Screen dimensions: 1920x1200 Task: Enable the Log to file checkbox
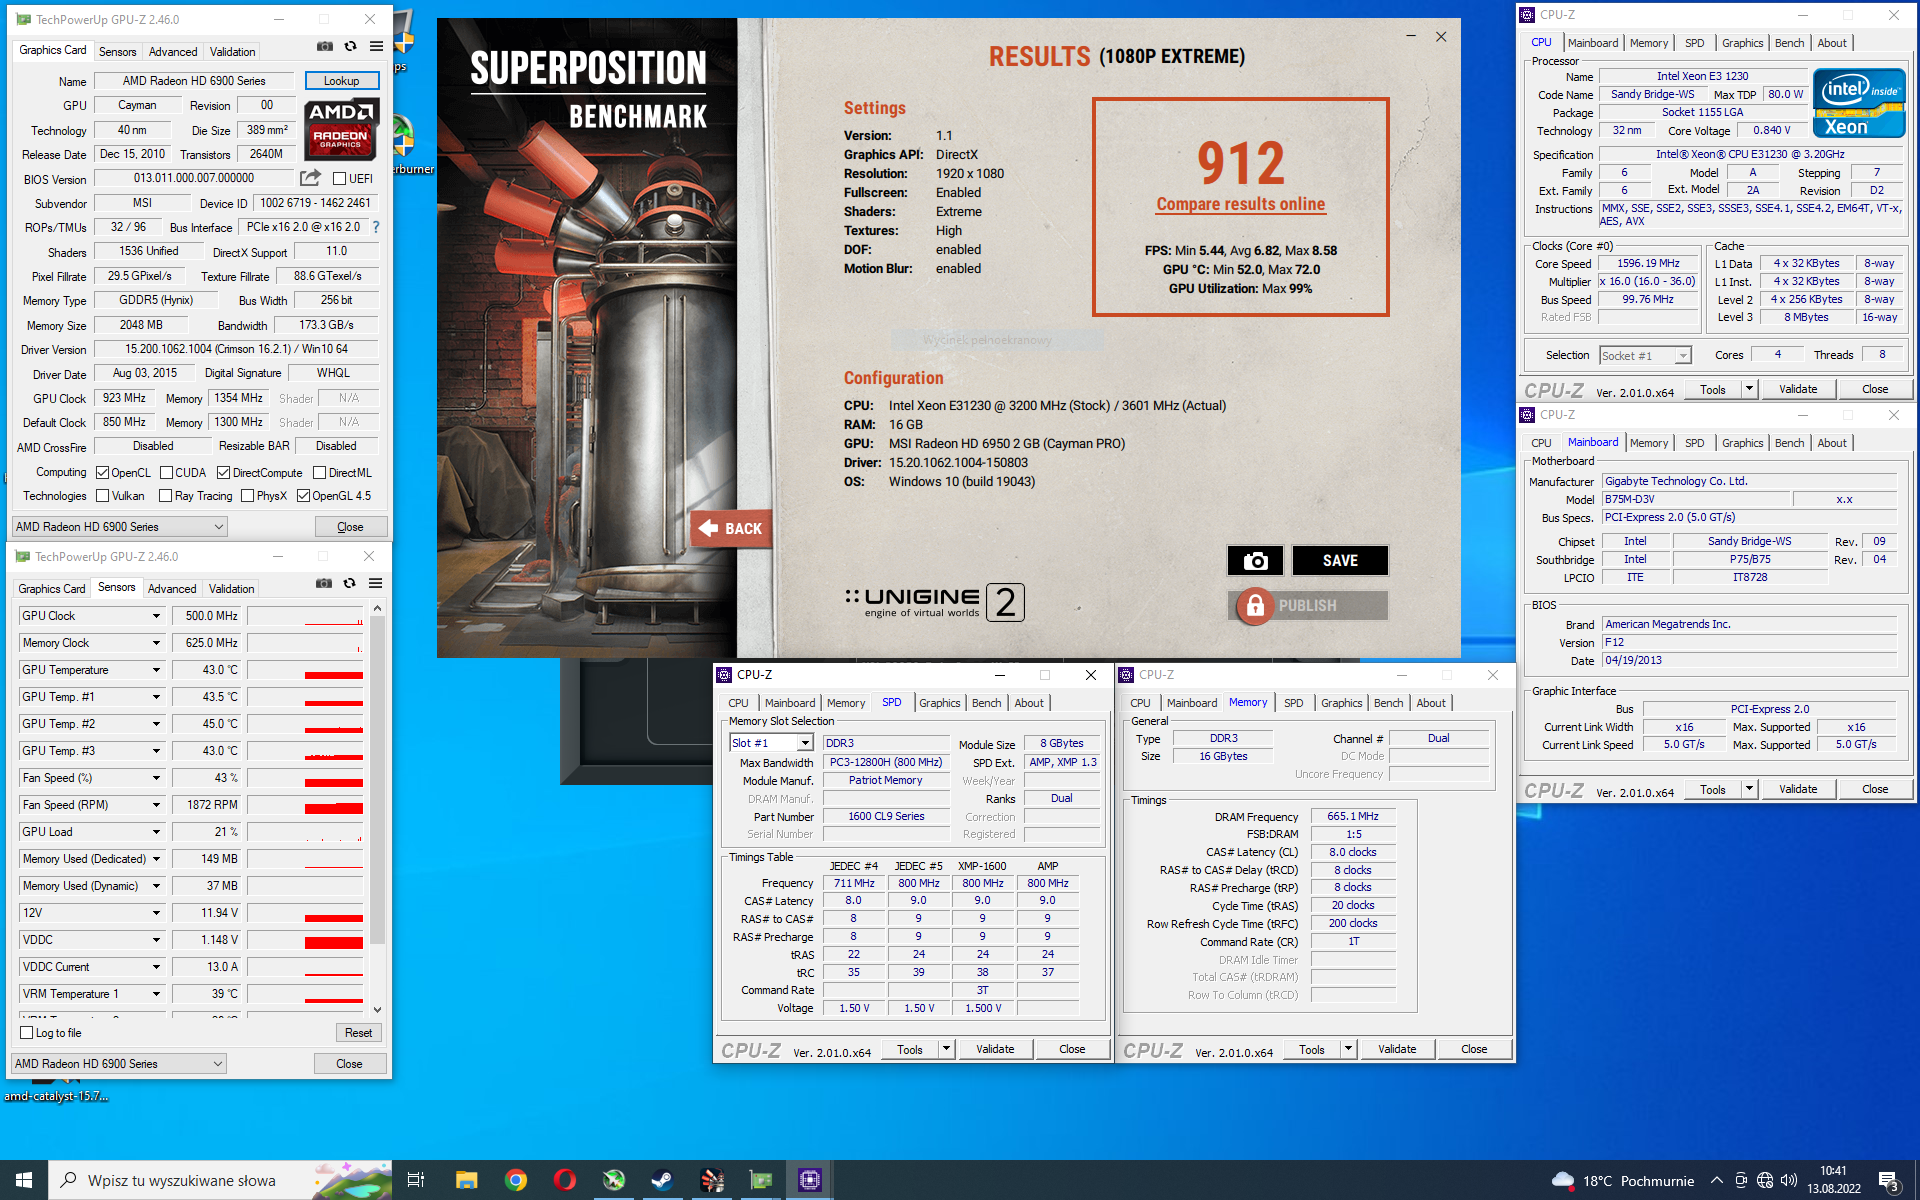point(27,1033)
